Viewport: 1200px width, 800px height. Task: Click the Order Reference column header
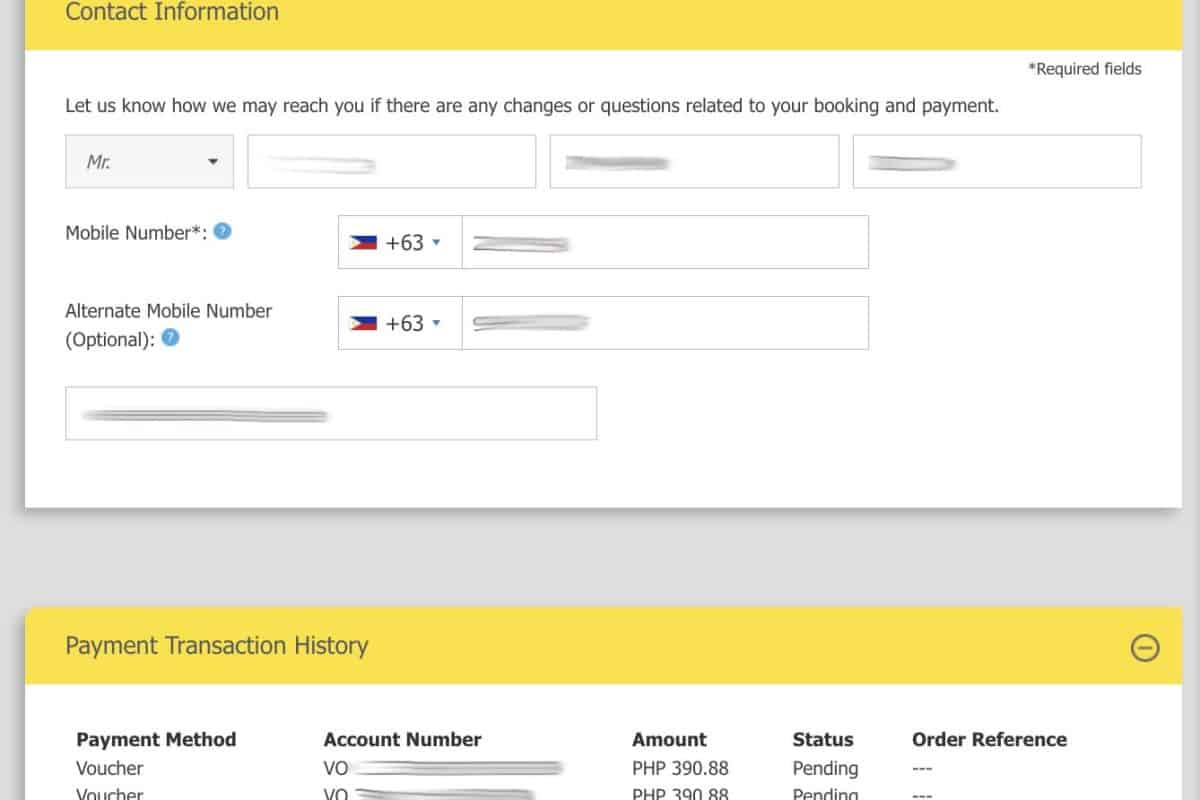tap(989, 740)
